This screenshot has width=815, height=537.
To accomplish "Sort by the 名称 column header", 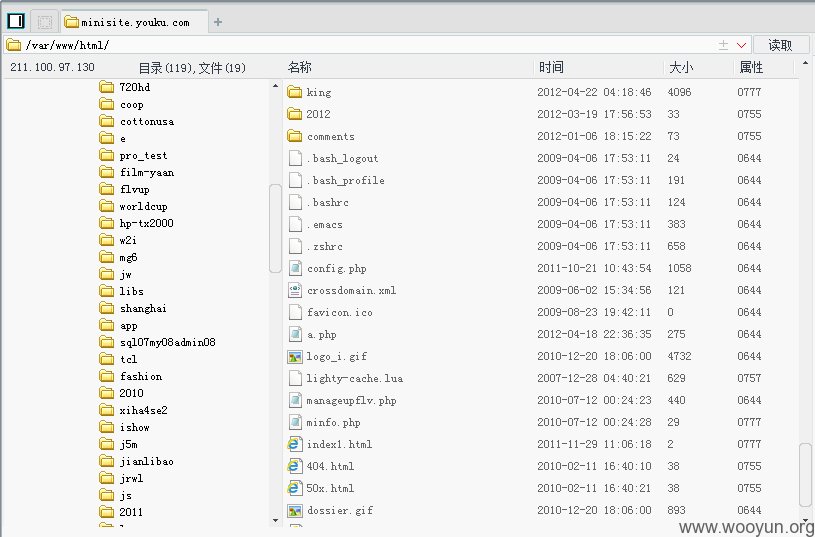I will click(300, 67).
